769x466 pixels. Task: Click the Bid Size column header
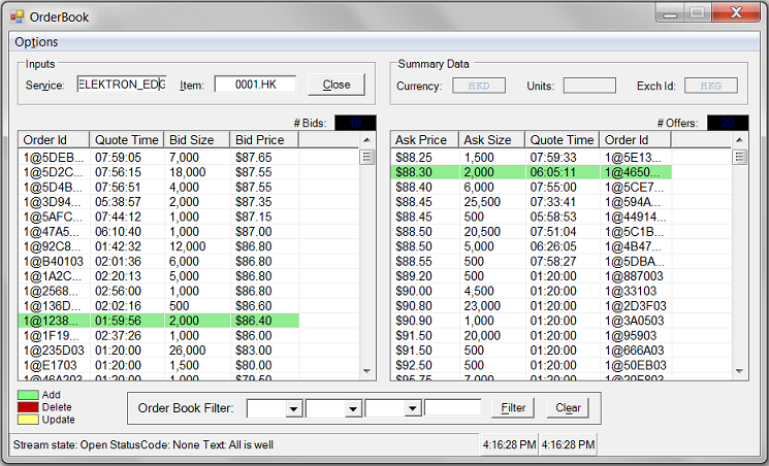[x=197, y=140]
